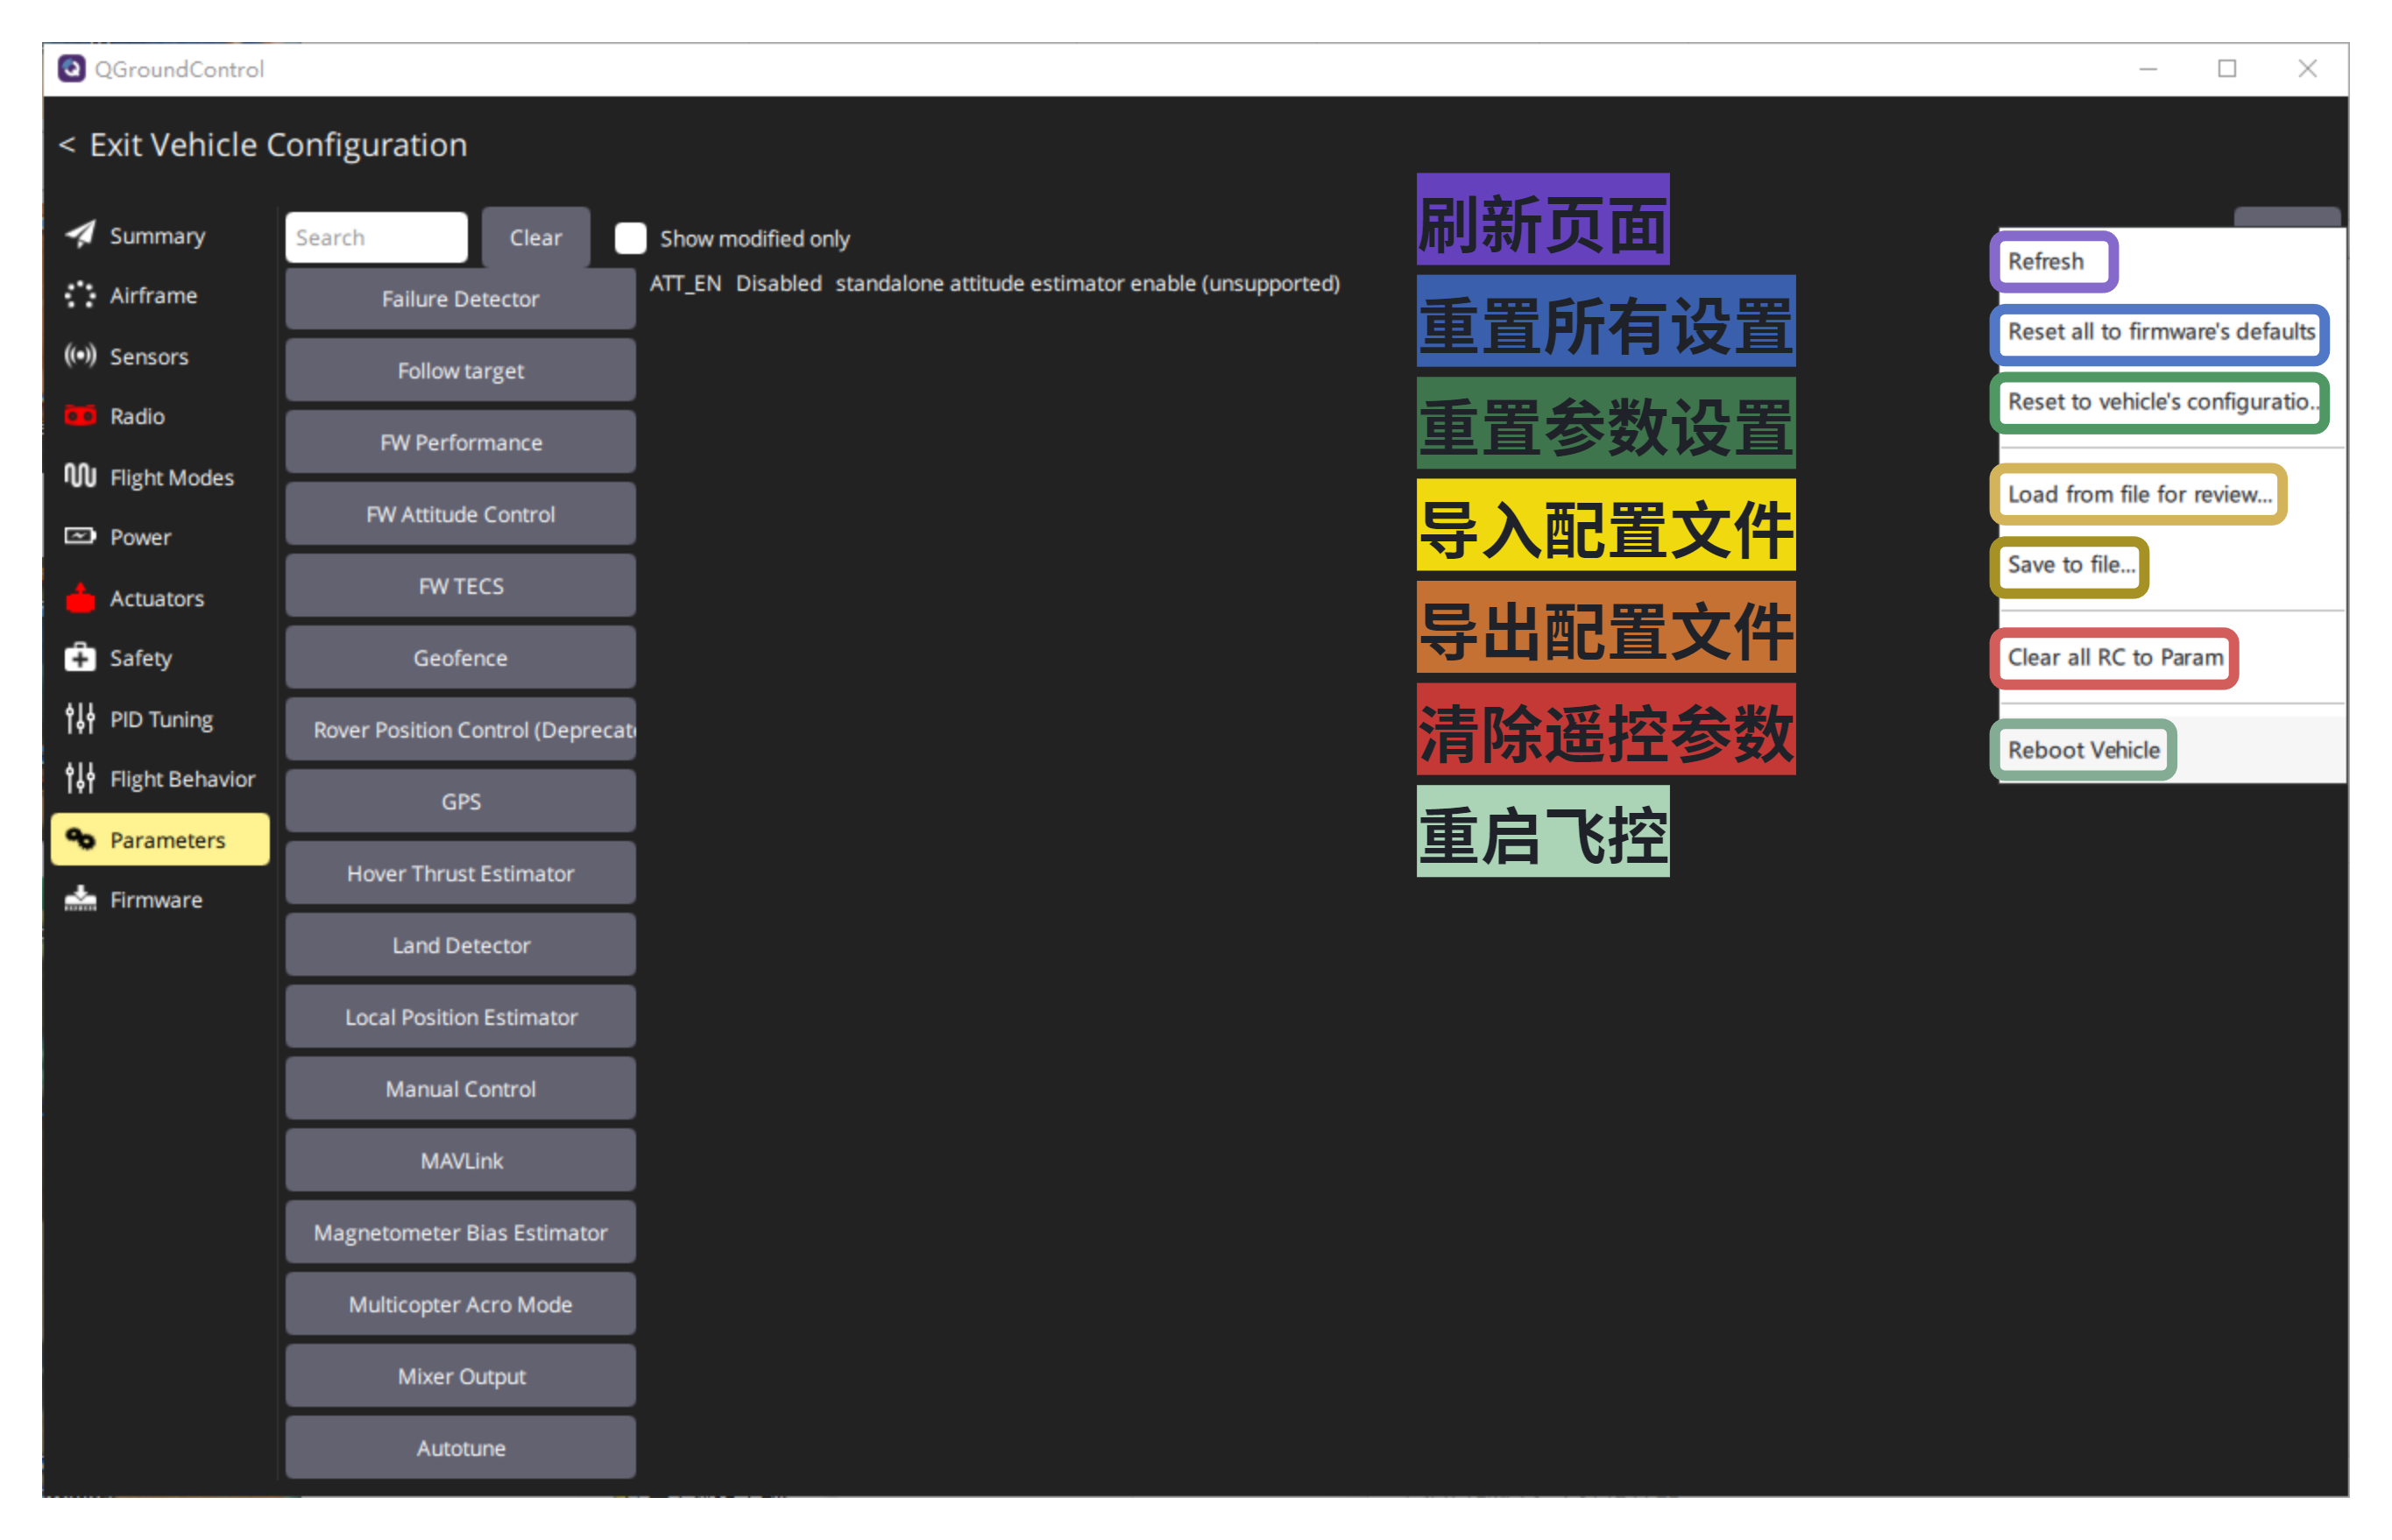Open the Sensors signal icon
This screenshot has width=2392, height=1540.
[x=80, y=356]
